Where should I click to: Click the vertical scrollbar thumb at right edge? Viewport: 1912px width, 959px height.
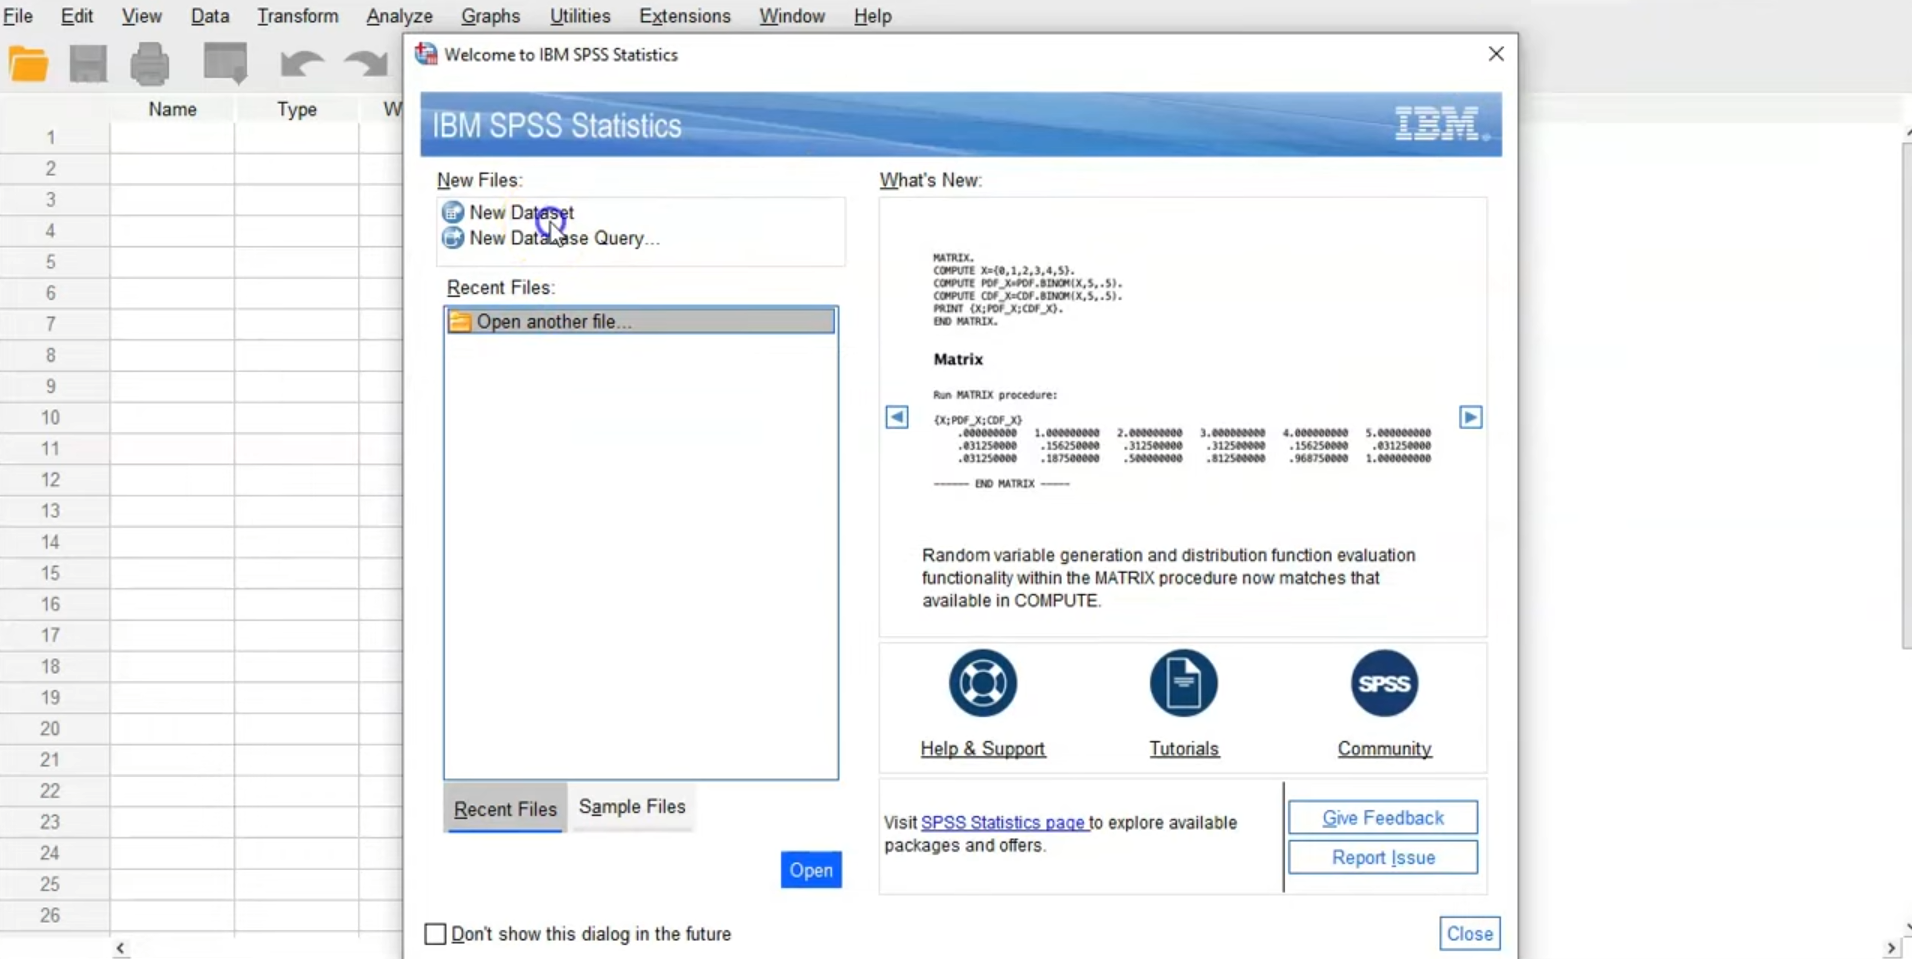point(1906,396)
